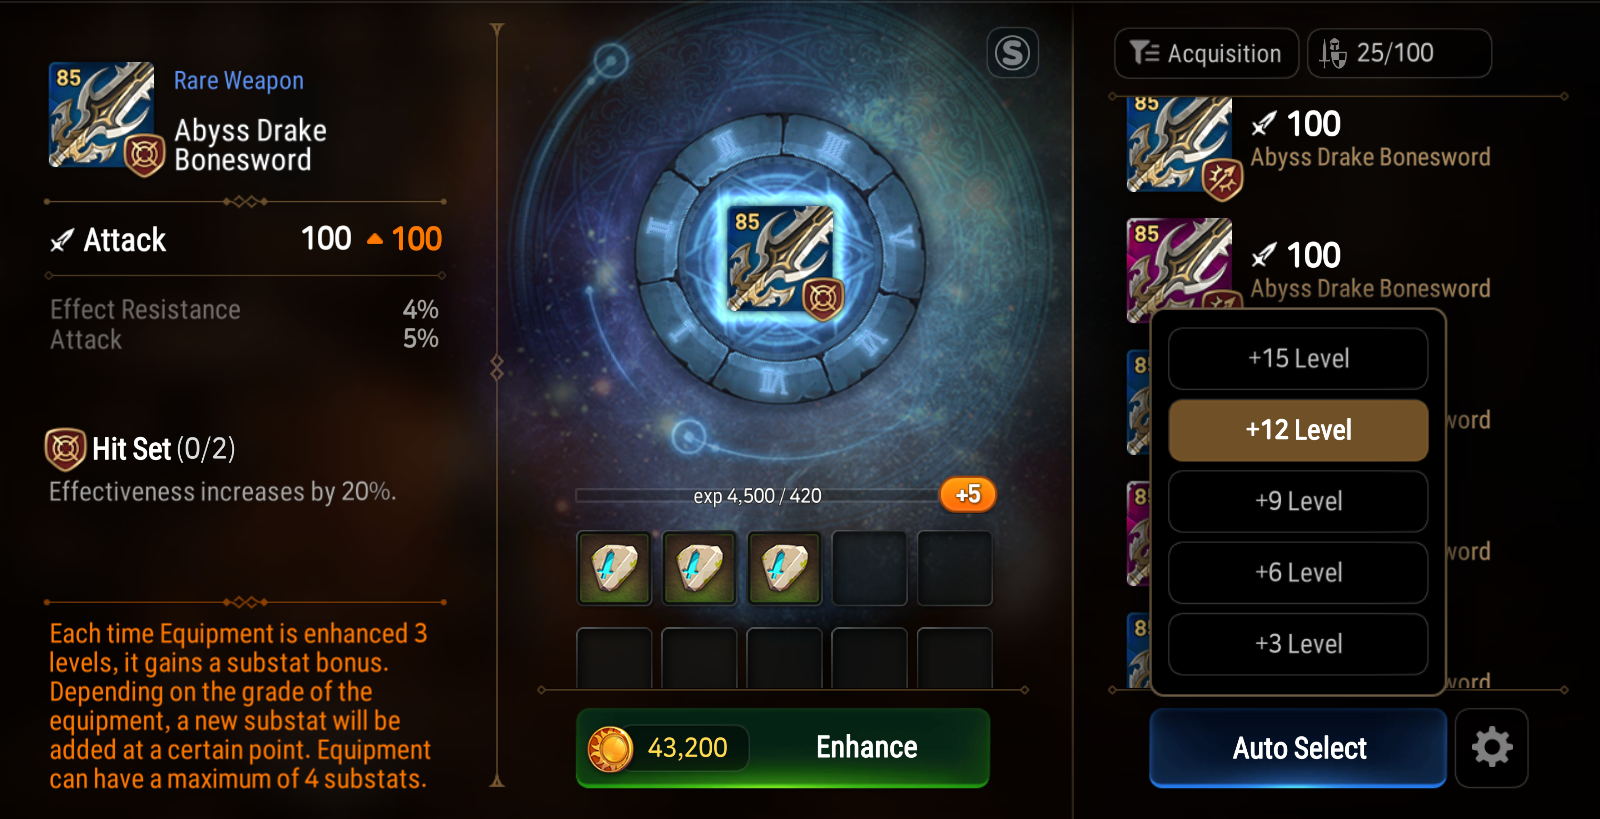Click the Abyss Drake Bonesword center icon
Viewport: 1600px width, 819px height.
pyautogui.click(x=782, y=260)
